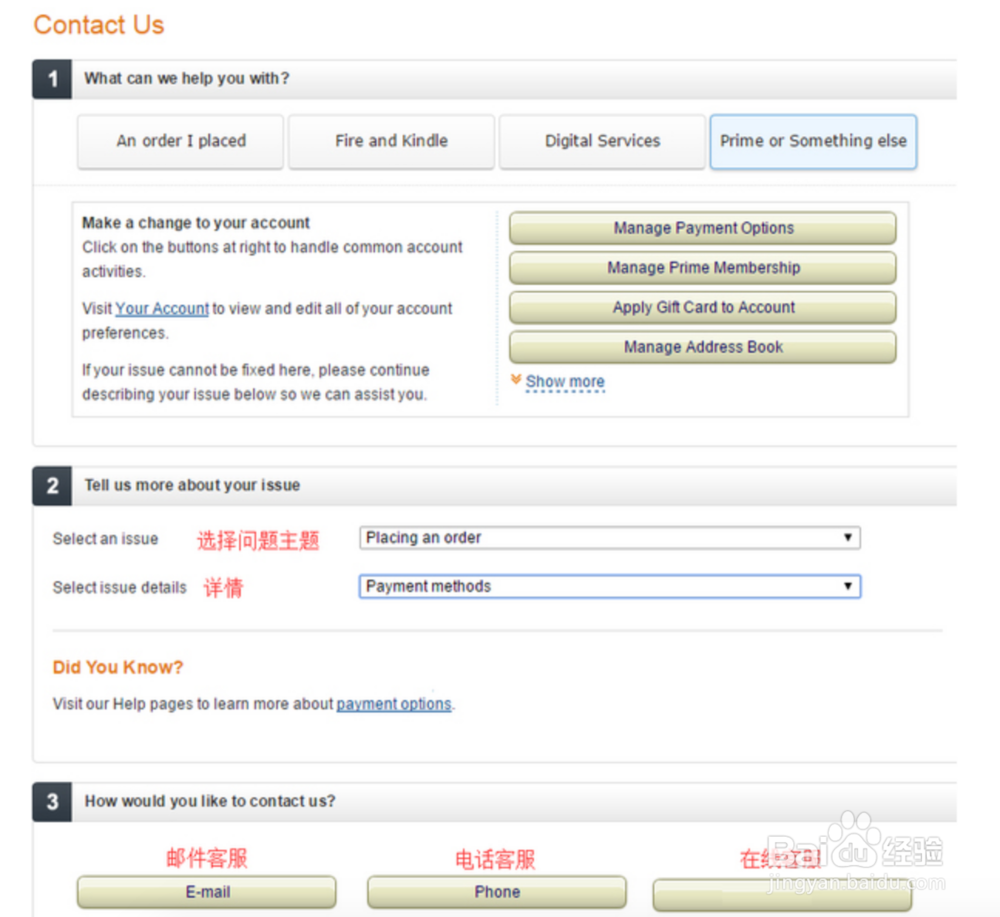Open the 'Select an issue' dropdown
This screenshot has height=917, width=1000.
click(610, 538)
